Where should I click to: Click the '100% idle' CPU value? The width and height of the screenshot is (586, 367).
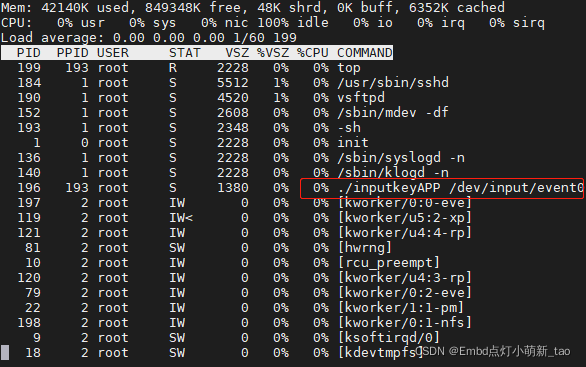pyautogui.click(x=293, y=23)
